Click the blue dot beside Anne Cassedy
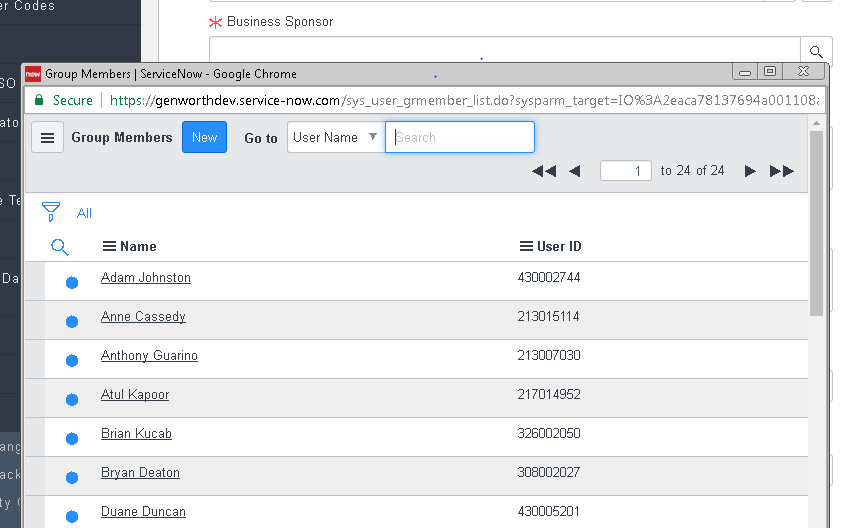Screen dimensions: 852x528 pyautogui.click(x=72, y=322)
